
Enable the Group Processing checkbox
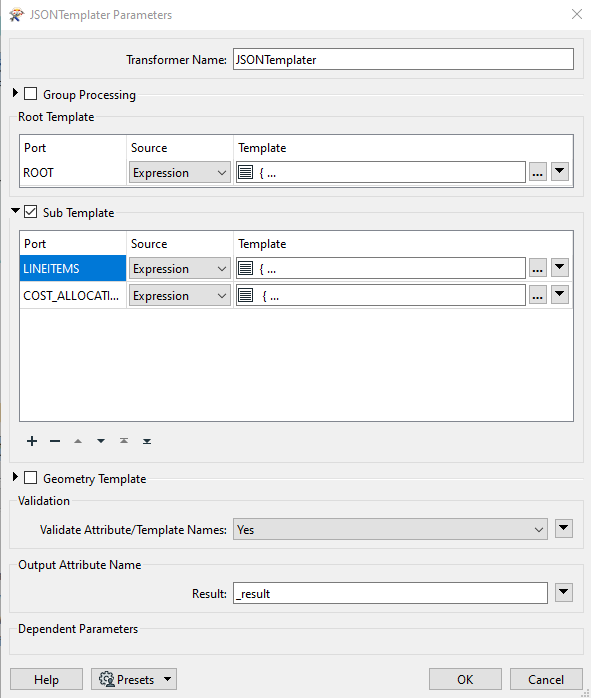(x=30, y=93)
